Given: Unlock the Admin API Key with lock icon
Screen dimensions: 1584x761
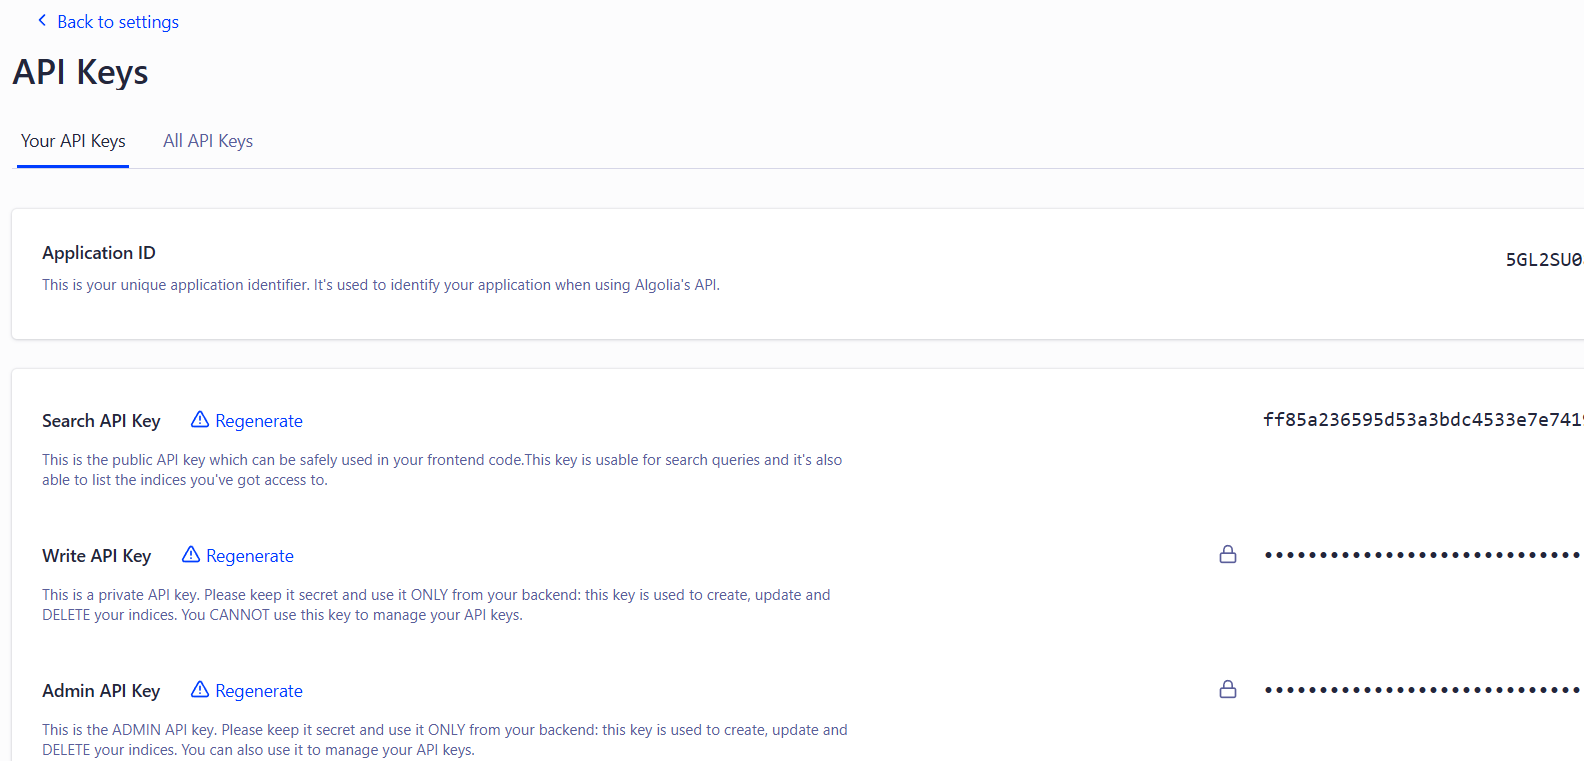Looking at the screenshot, I should [x=1228, y=690].
